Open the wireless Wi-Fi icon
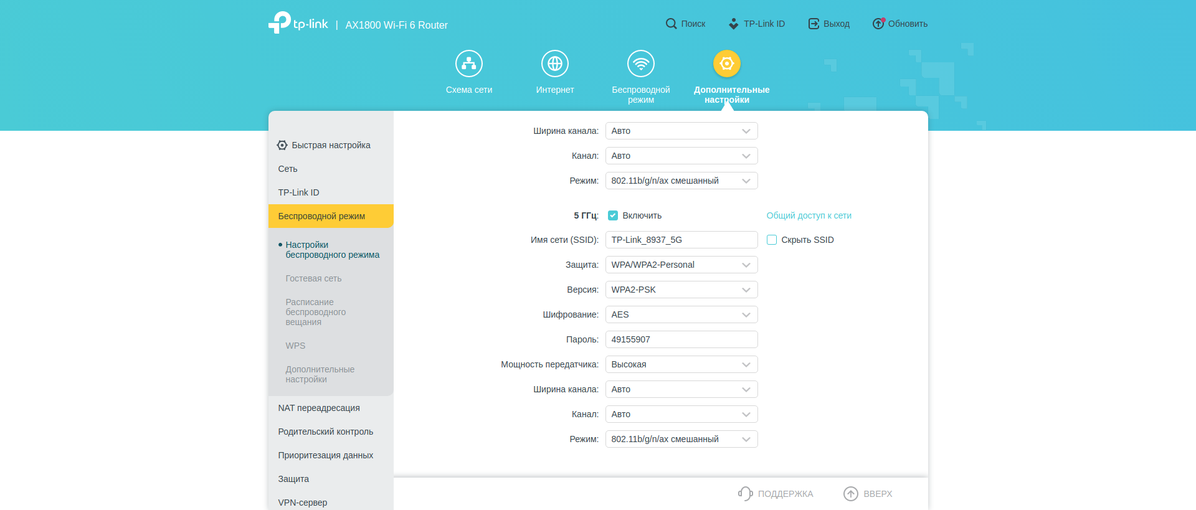This screenshot has height=510, width=1196. click(x=641, y=63)
